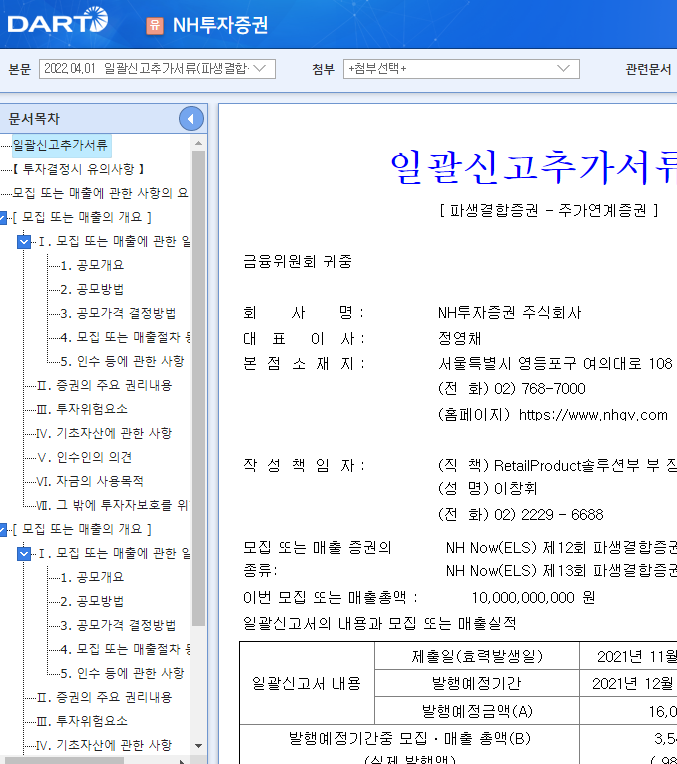
Task: Open first 3. 공모가격 결정방법 entry
Action: [118, 313]
